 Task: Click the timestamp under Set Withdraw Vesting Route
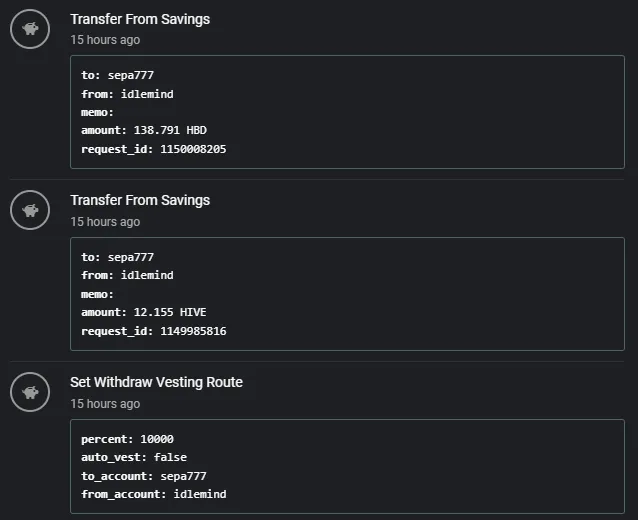click(105, 404)
